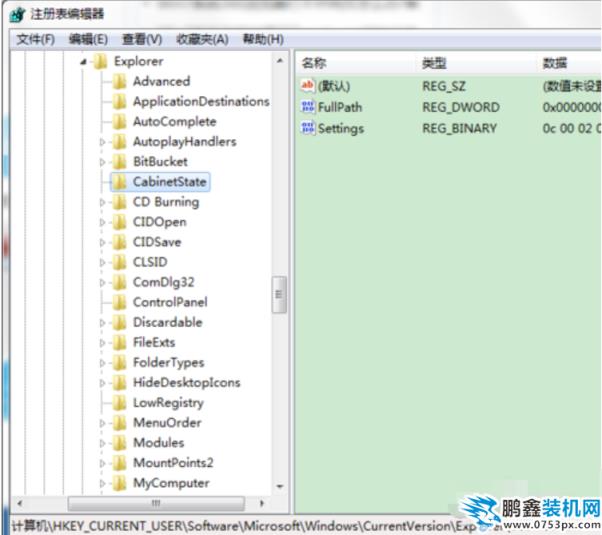Click the Discardable folder icon
Image resolution: width=602 pixels, height=535 pixels.
(x=120, y=322)
